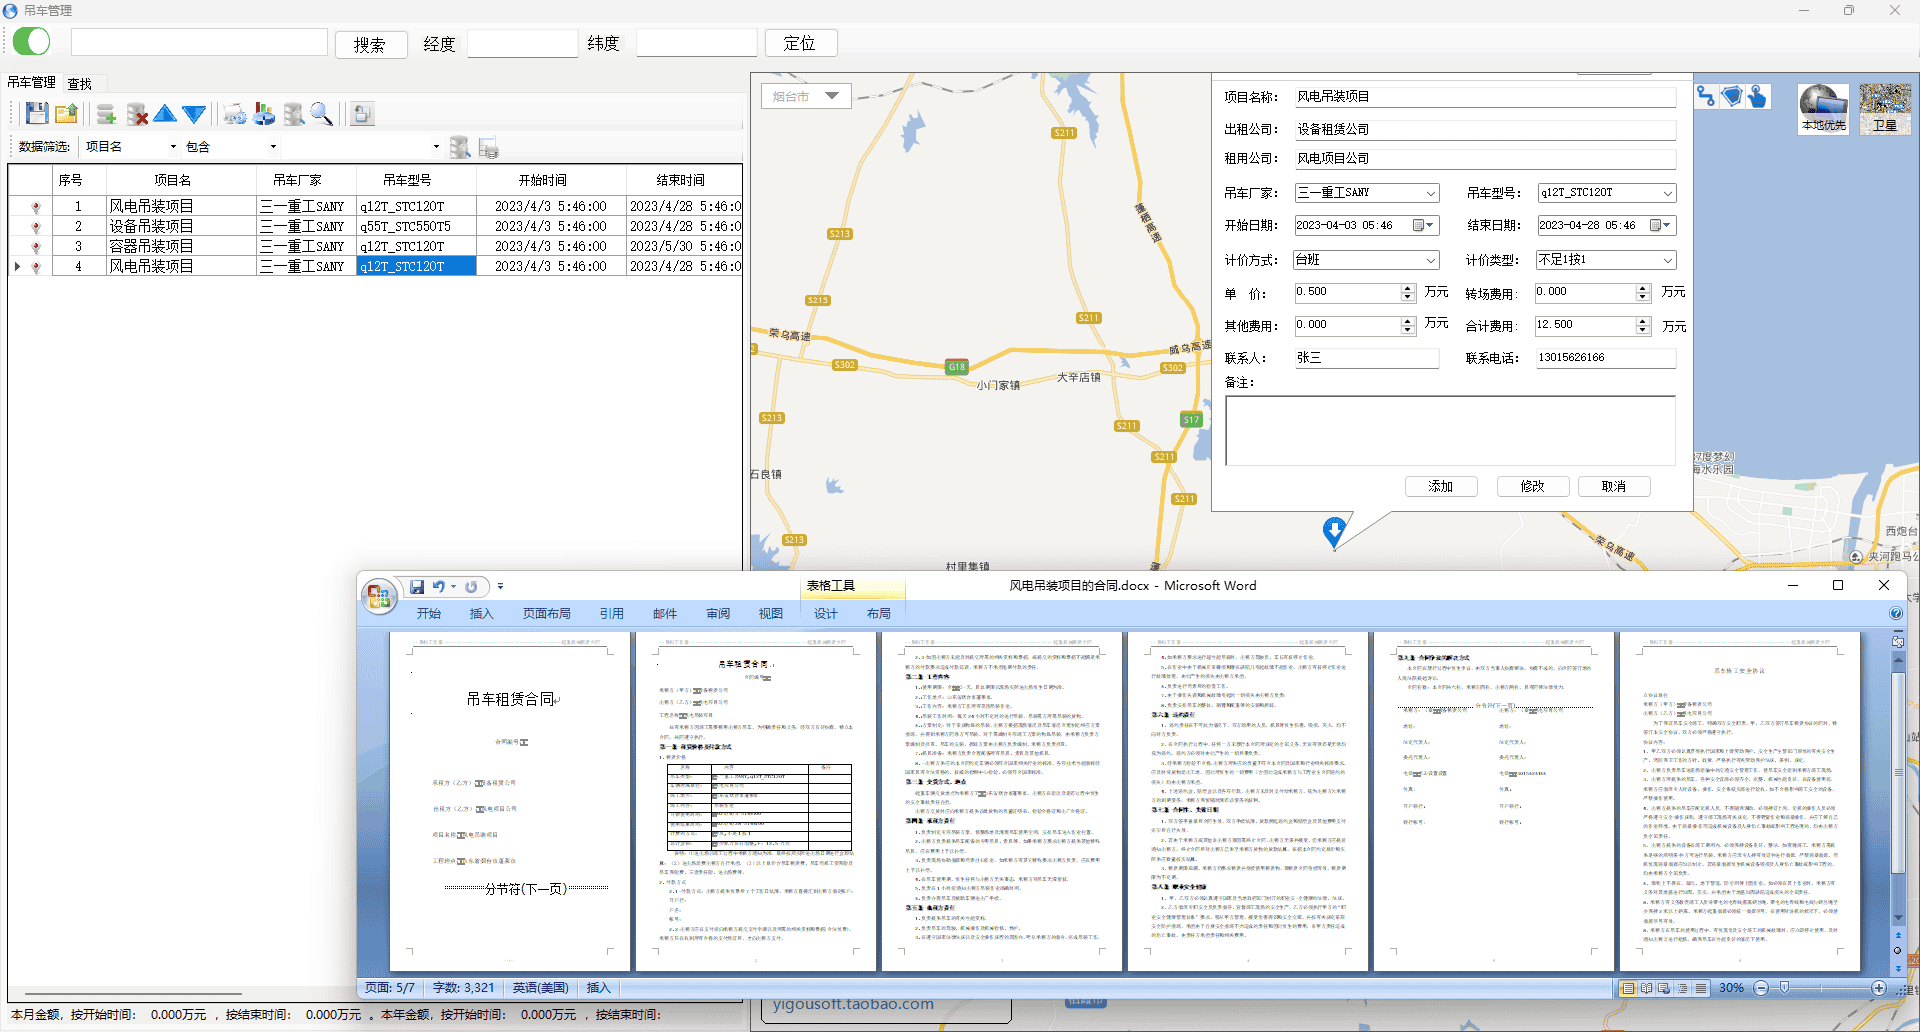Open the 页面布局 ribbon tab in Word
The width and height of the screenshot is (1920, 1032).
[546, 614]
